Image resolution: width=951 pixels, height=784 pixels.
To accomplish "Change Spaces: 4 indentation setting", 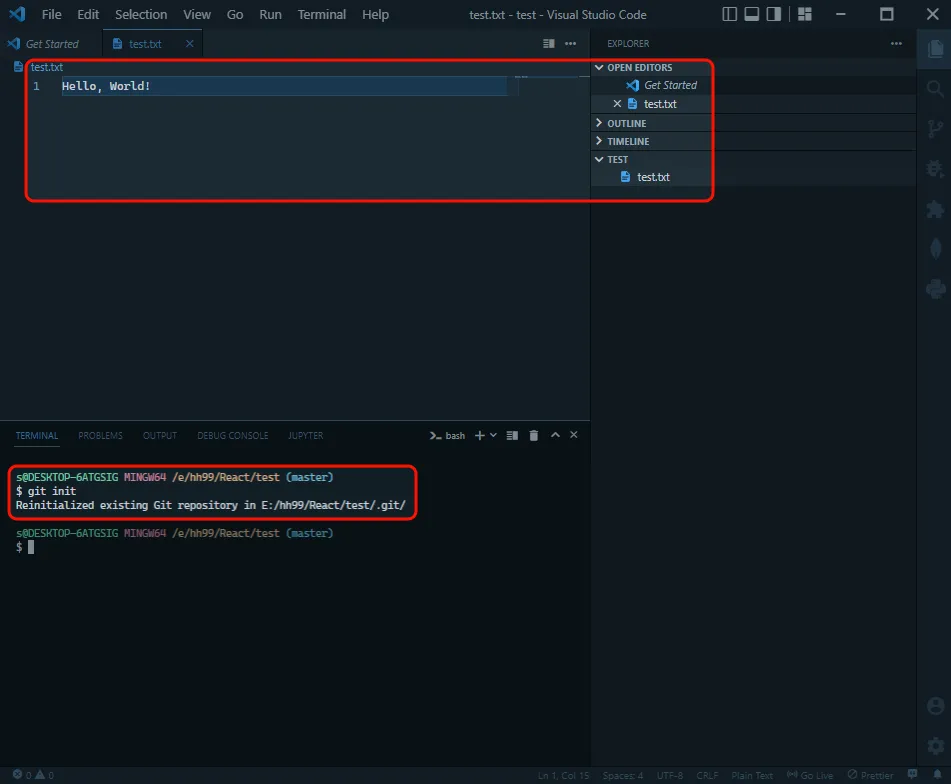I will [x=622, y=776].
